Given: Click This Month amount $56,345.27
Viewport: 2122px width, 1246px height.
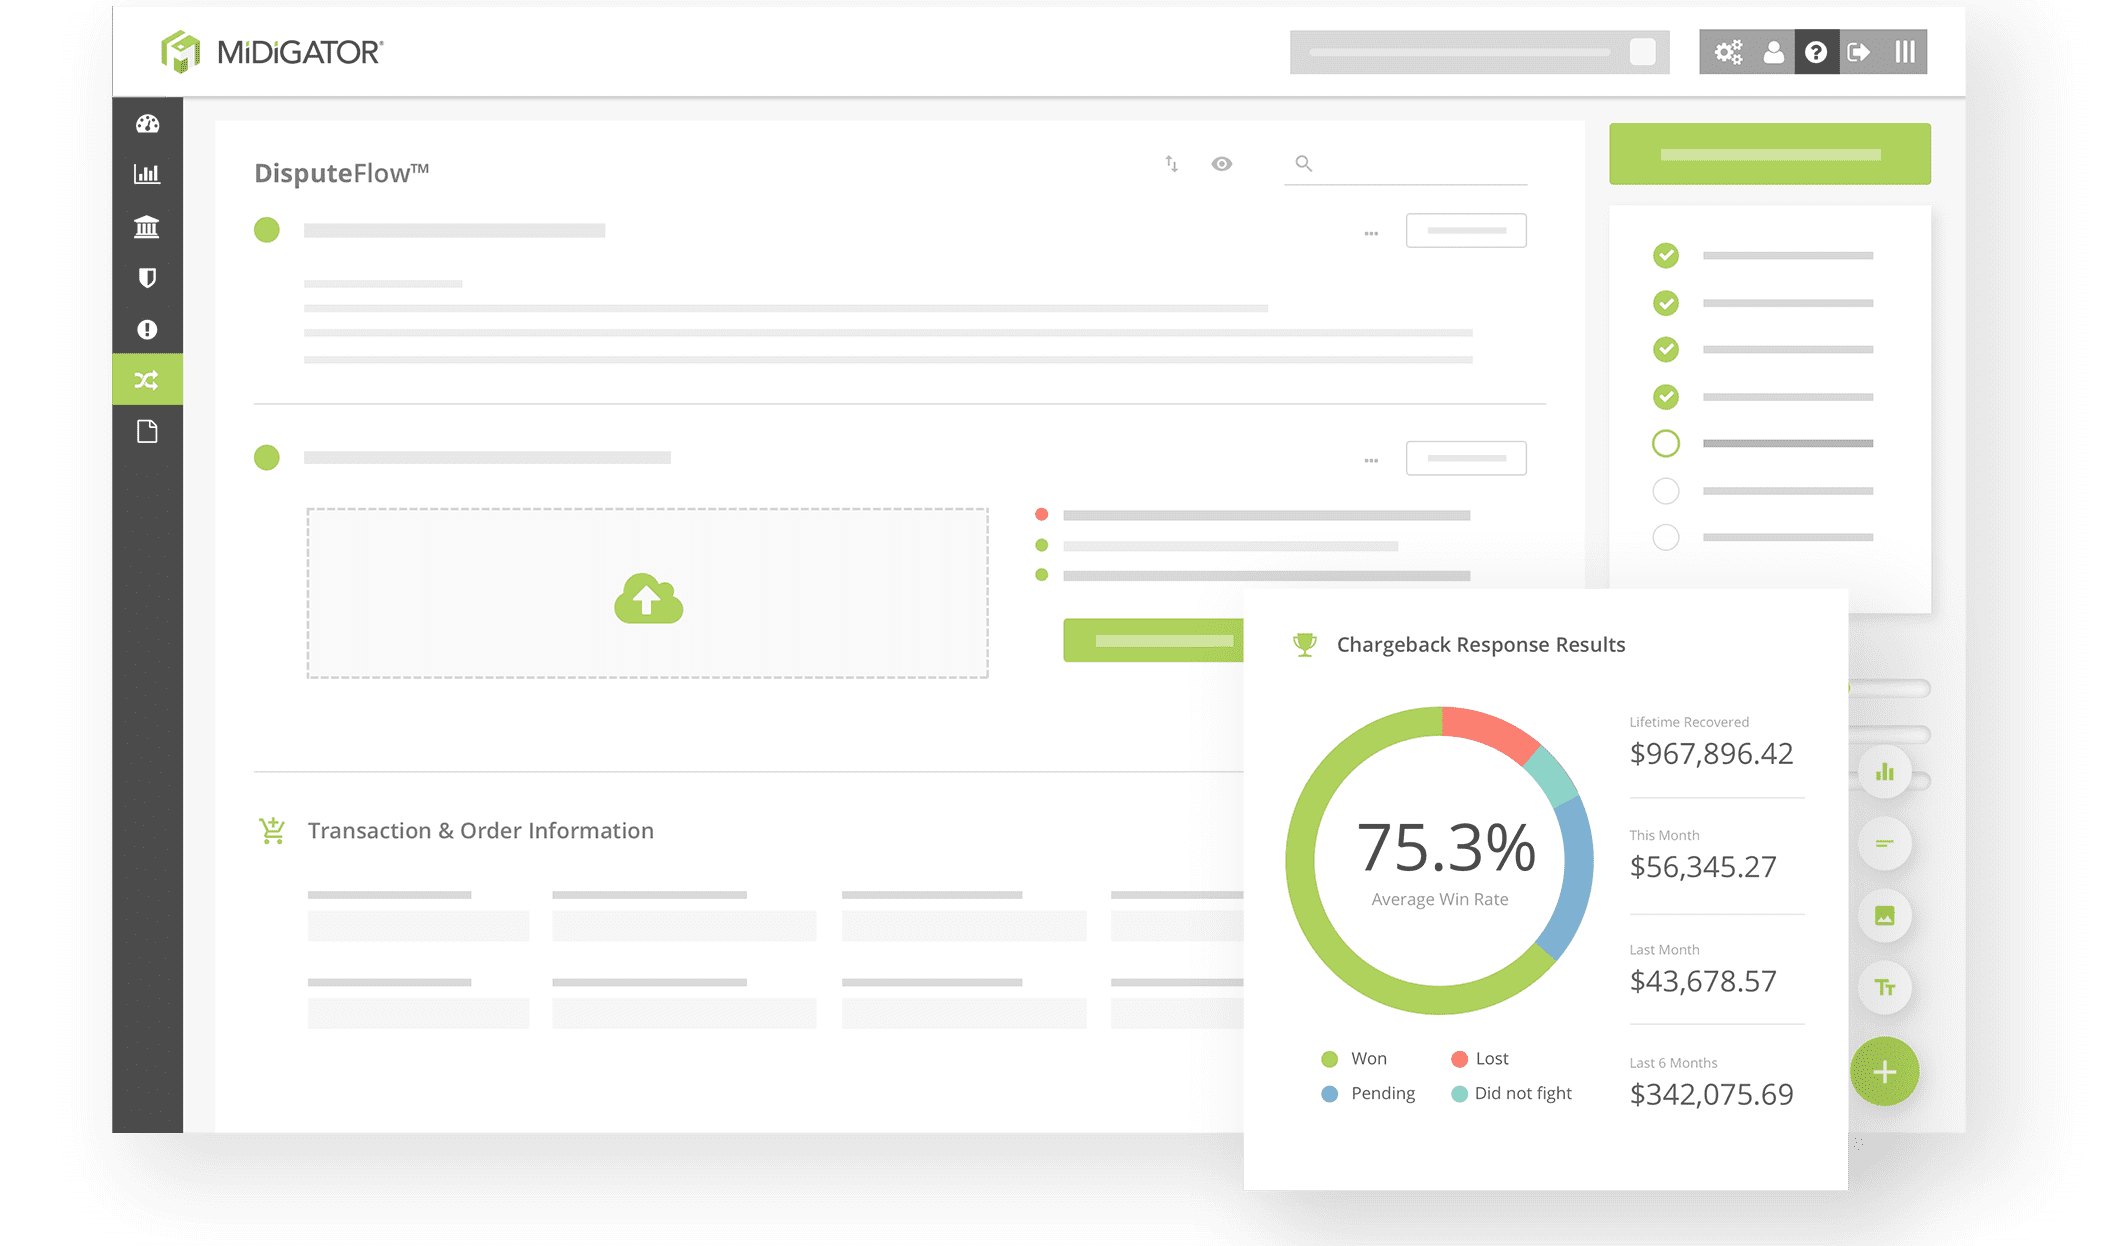Looking at the screenshot, I should click(x=1703, y=866).
